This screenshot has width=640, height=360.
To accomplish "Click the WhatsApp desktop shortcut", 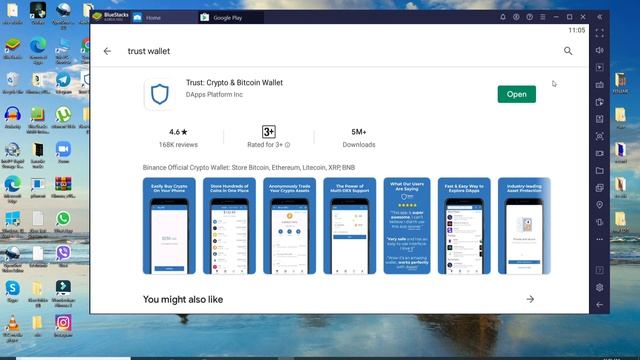I will click(x=63, y=222).
